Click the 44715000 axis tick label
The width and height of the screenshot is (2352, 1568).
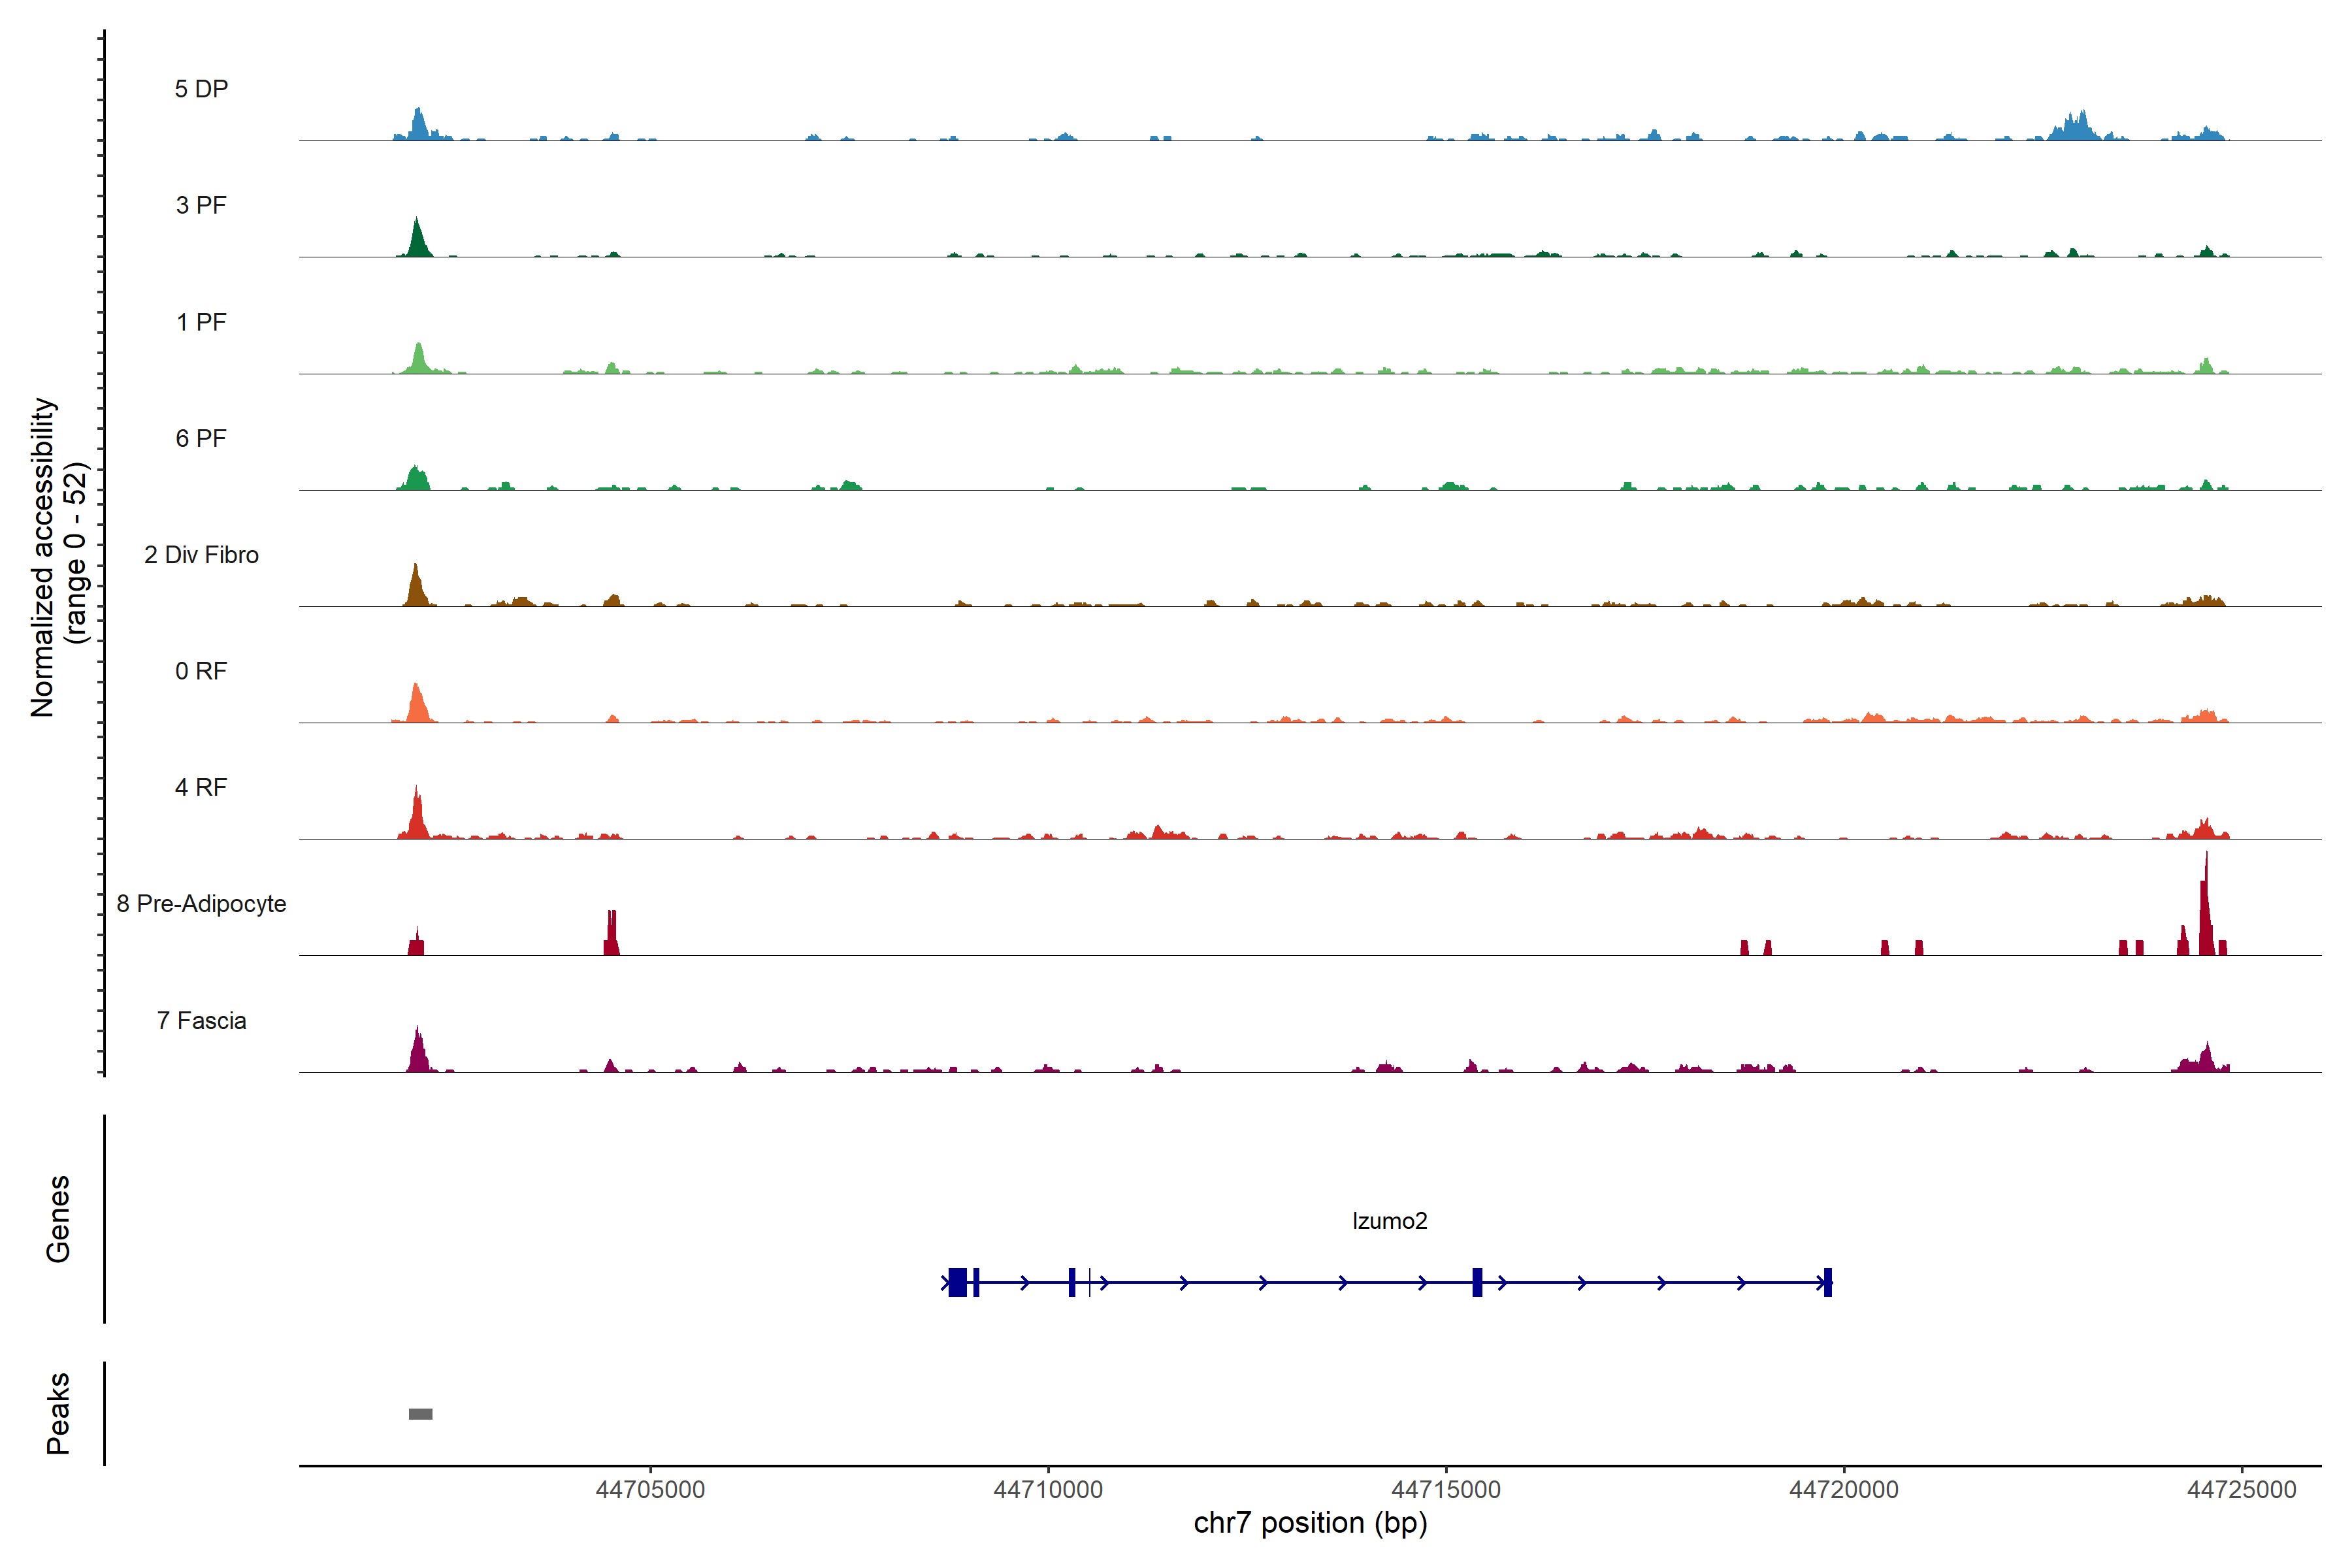pos(1446,1490)
